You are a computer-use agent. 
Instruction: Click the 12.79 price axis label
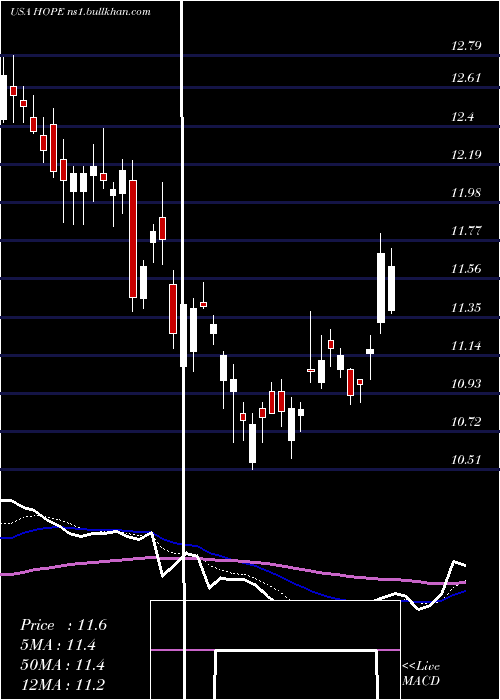[x=467, y=46]
